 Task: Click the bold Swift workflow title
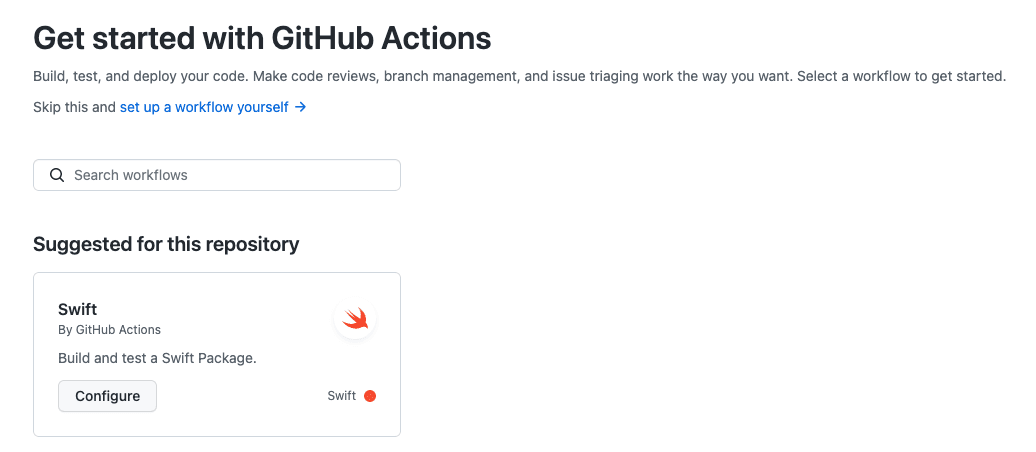point(78,309)
